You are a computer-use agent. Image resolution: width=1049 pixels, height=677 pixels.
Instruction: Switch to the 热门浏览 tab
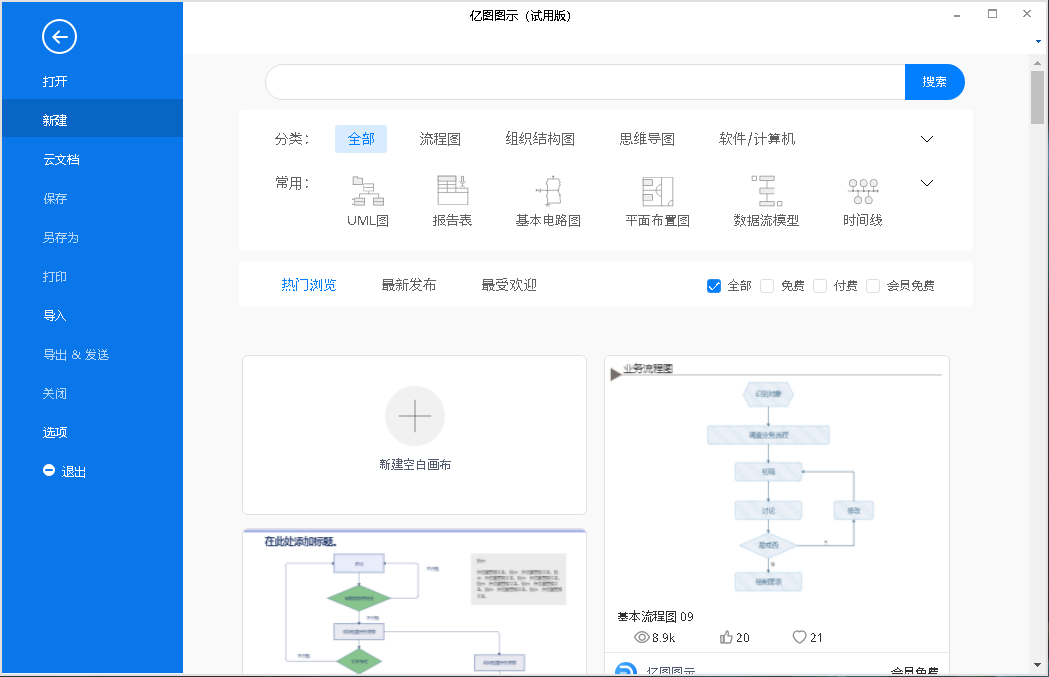coord(308,285)
